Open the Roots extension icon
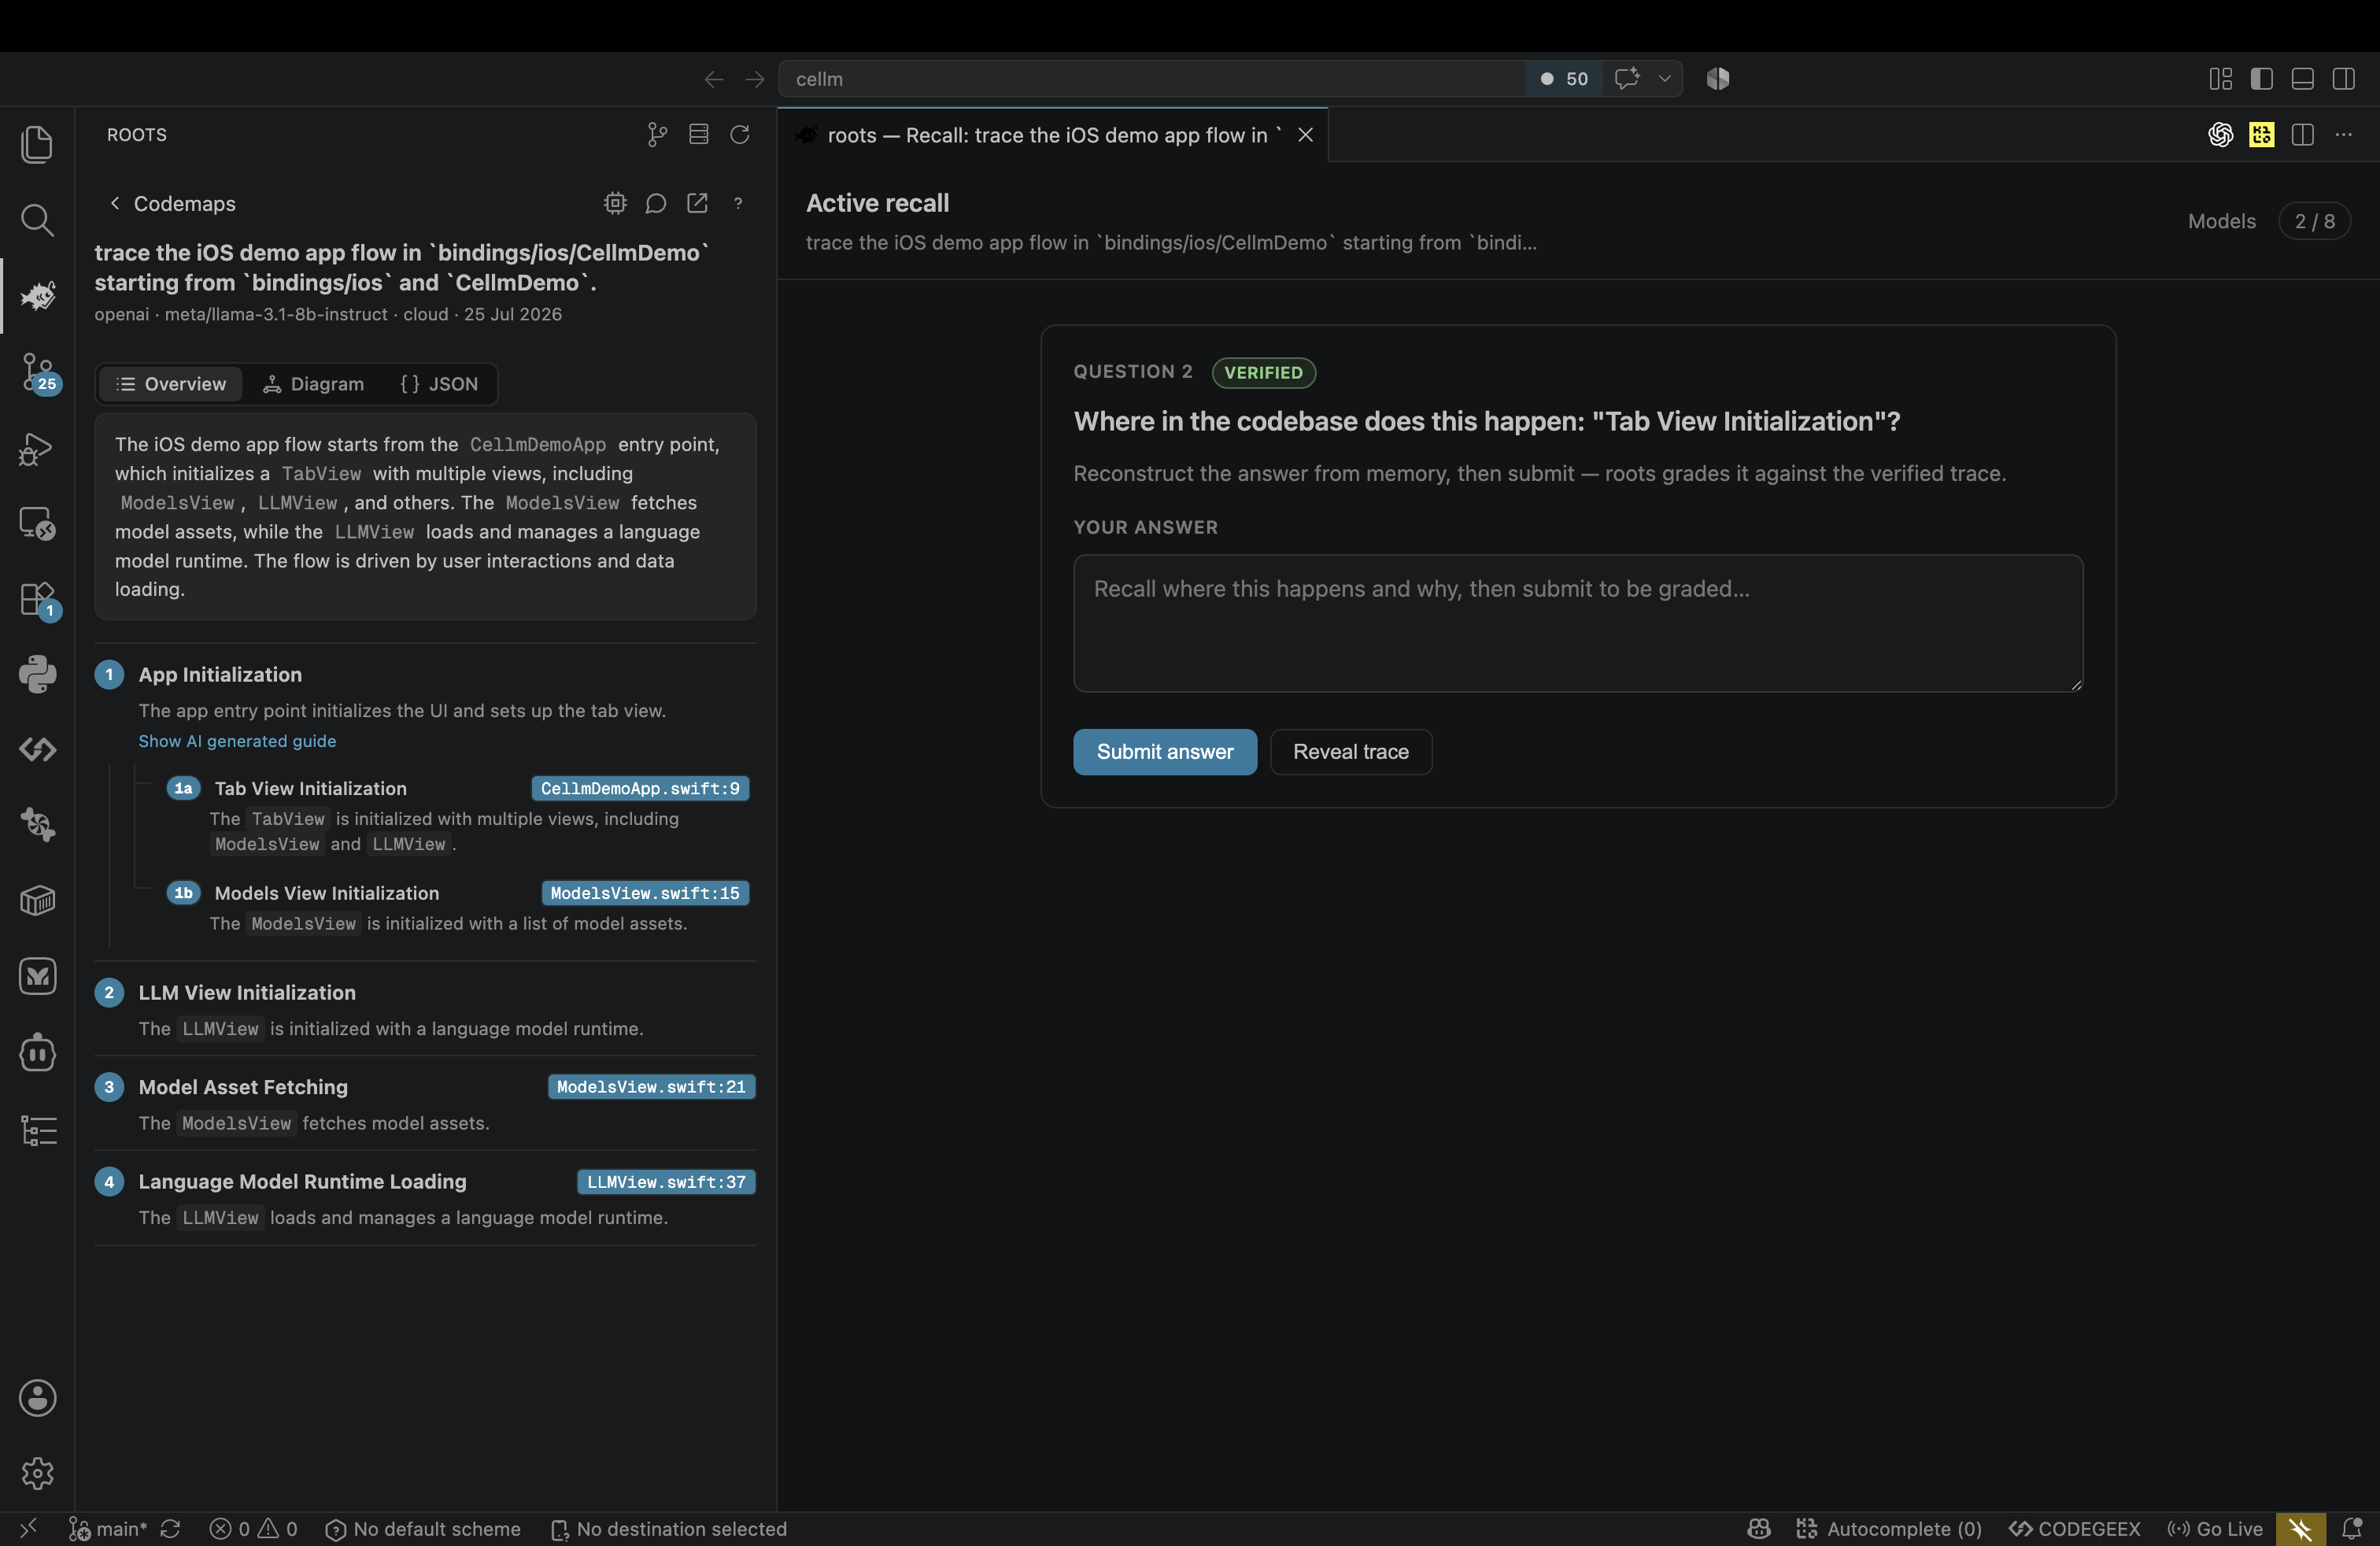Viewport: 2380px width, 1546px height. click(37, 296)
